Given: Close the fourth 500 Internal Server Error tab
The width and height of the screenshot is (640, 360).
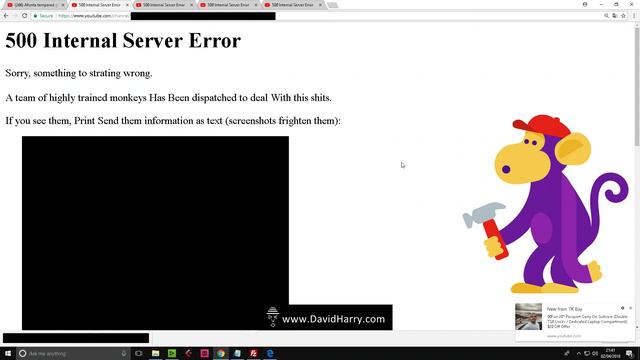Looking at the screenshot, I should [256, 5].
